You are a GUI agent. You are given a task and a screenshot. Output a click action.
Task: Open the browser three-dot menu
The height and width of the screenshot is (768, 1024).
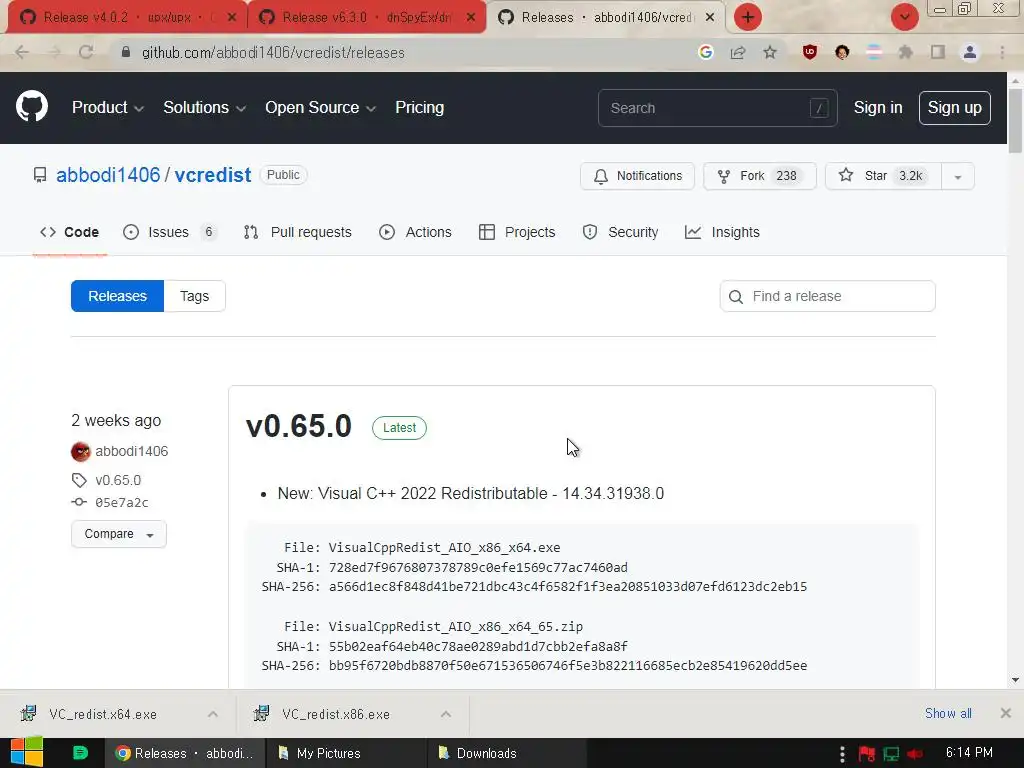pos(1002,52)
